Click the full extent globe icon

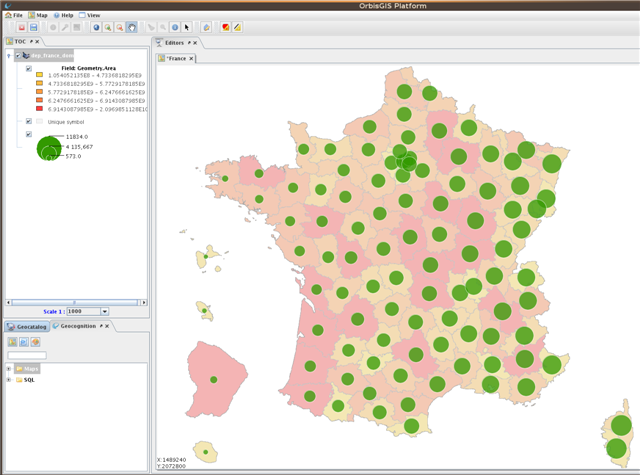[97, 27]
